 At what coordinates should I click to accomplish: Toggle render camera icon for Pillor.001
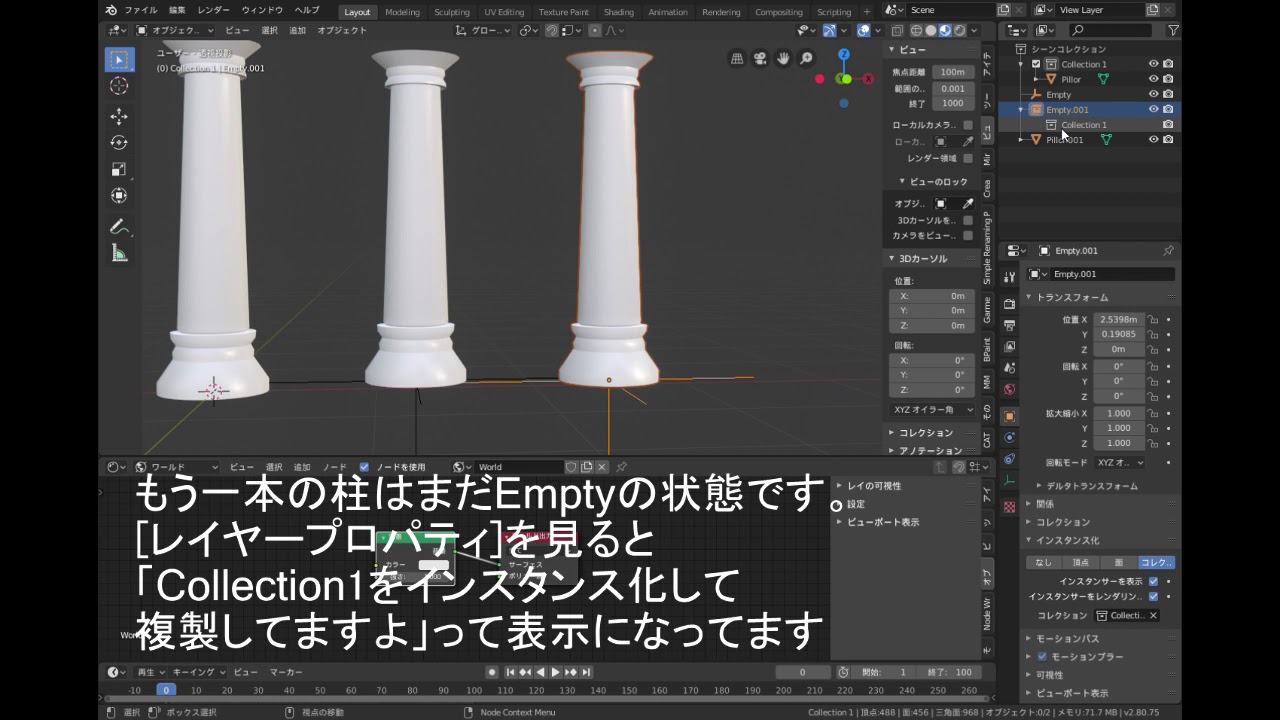click(x=1168, y=140)
